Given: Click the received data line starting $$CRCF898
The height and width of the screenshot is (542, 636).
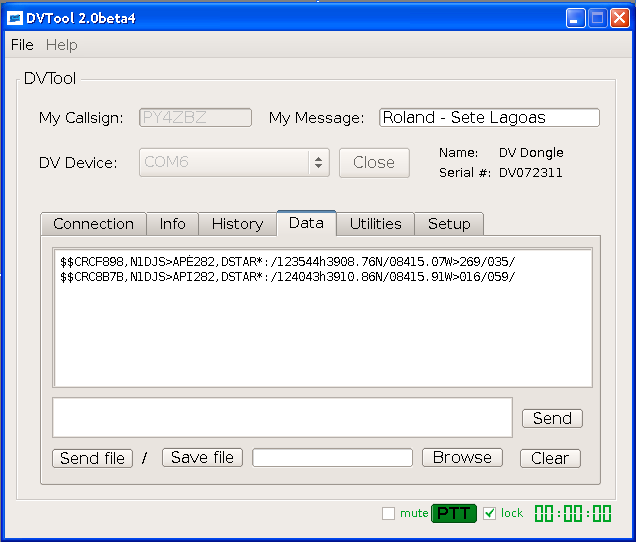Looking at the screenshot, I should pyautogui.click(x=288, y=262).
